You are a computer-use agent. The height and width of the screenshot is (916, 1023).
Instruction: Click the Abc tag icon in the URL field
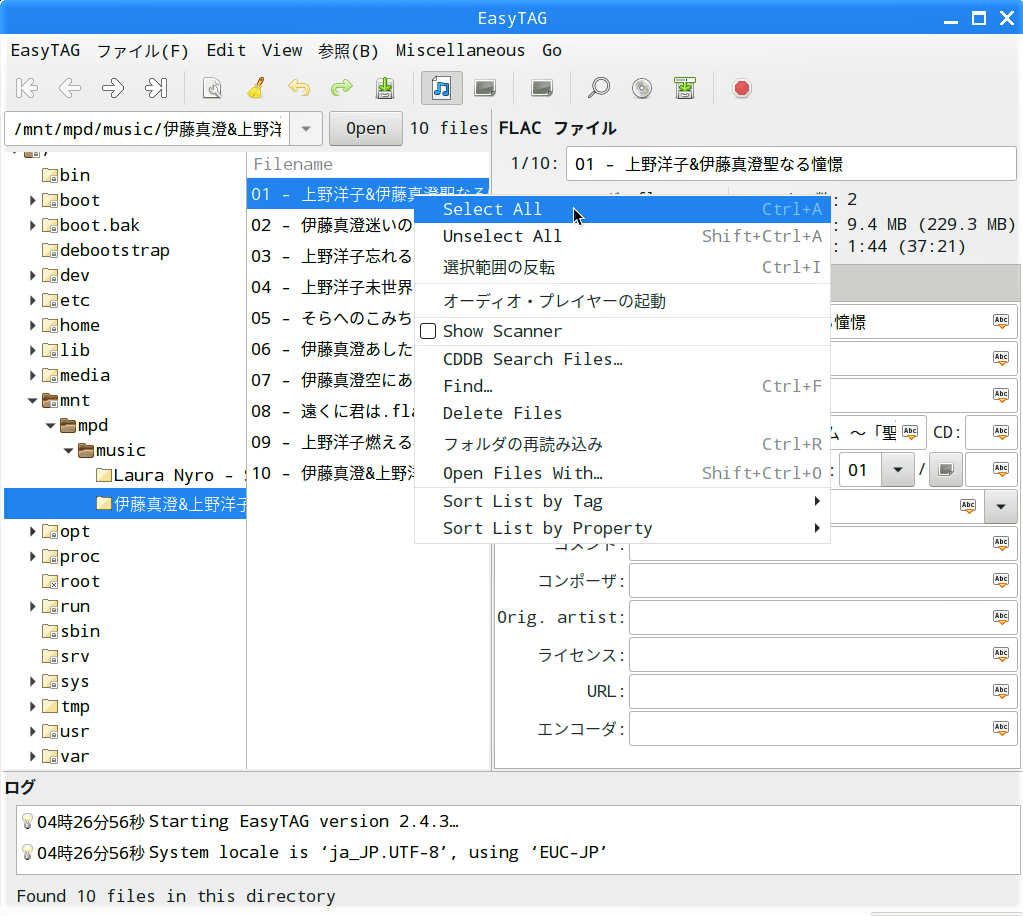[x=1001, y=691]
